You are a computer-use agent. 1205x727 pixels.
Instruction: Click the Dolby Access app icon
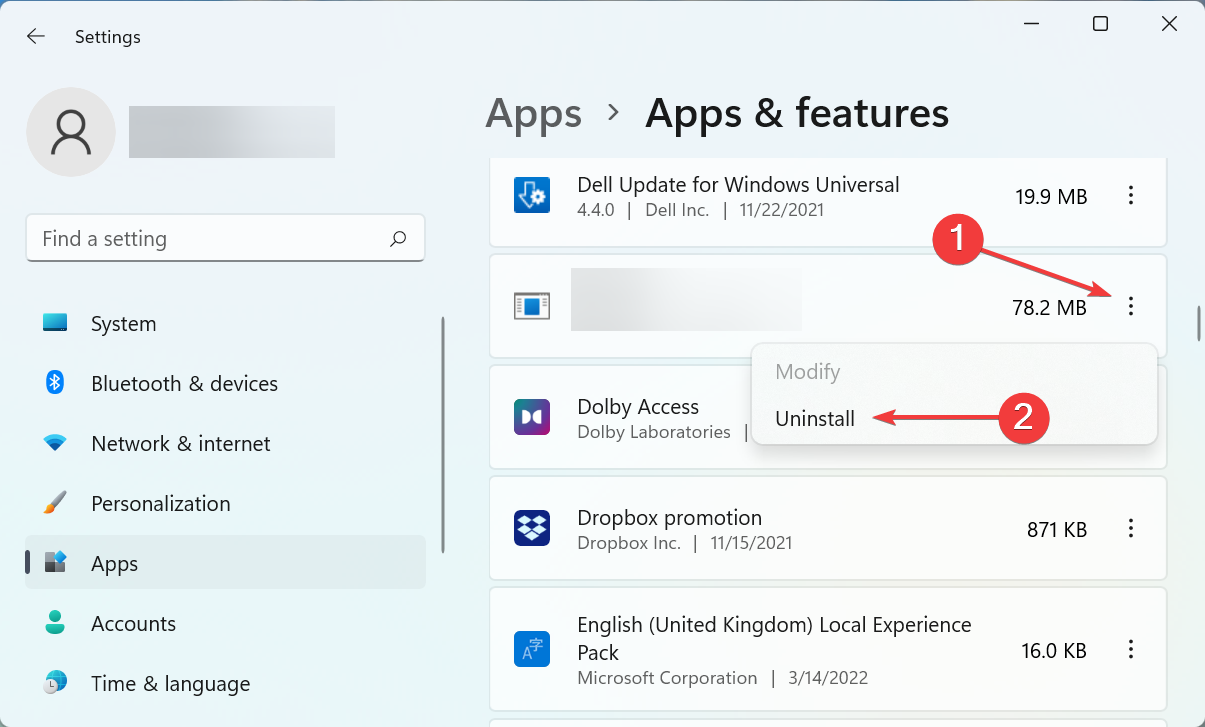click(x=532, y=417)
